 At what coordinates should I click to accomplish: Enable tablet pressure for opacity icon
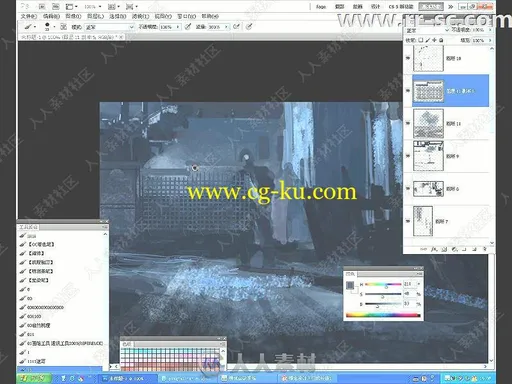click(x=188, y=27)
